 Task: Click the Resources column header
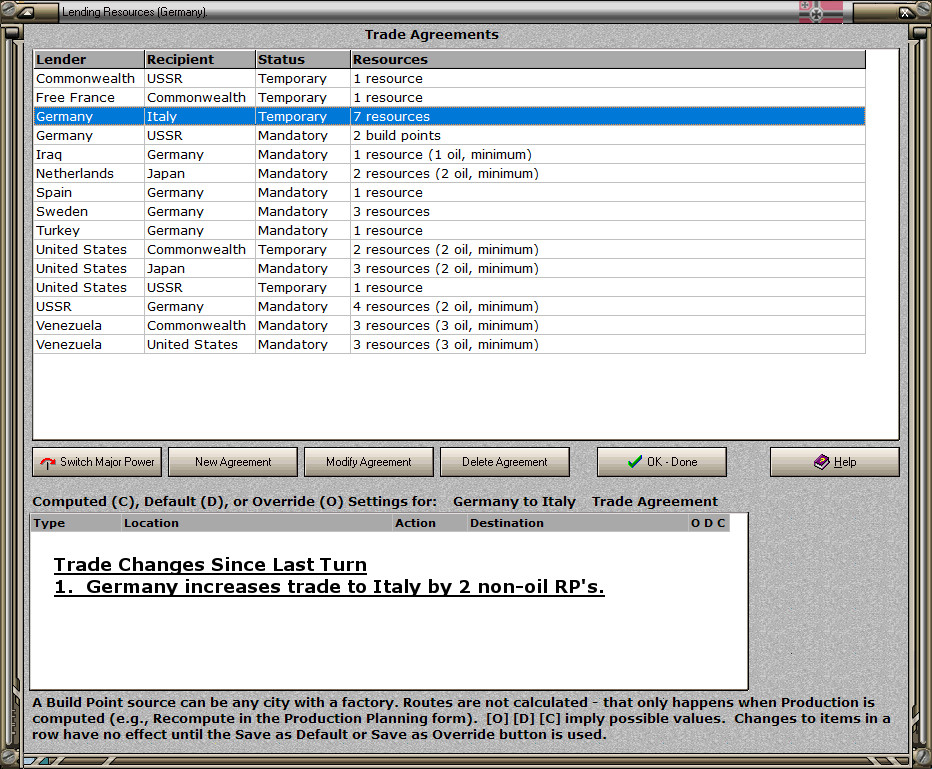coord(608,59)
